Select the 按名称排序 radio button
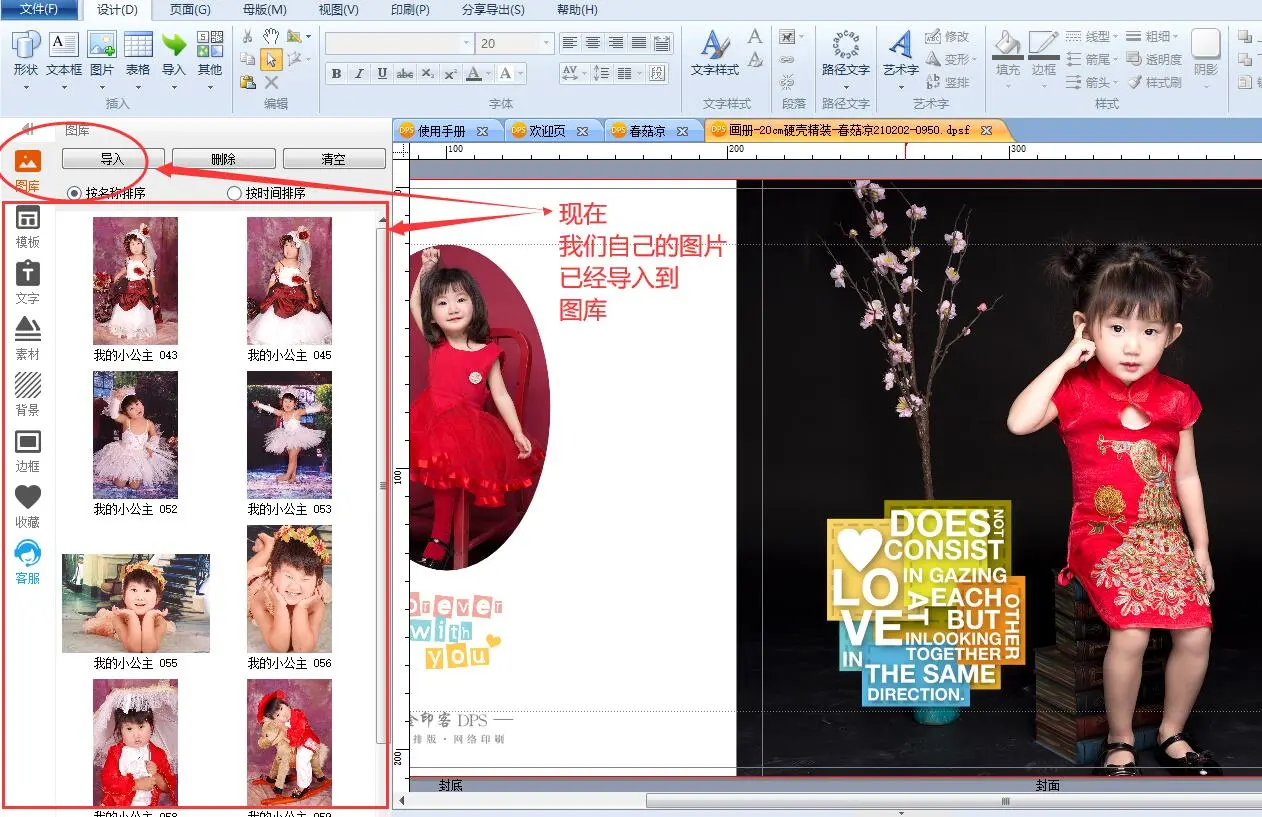The image size is (1262, 817). 74,193
